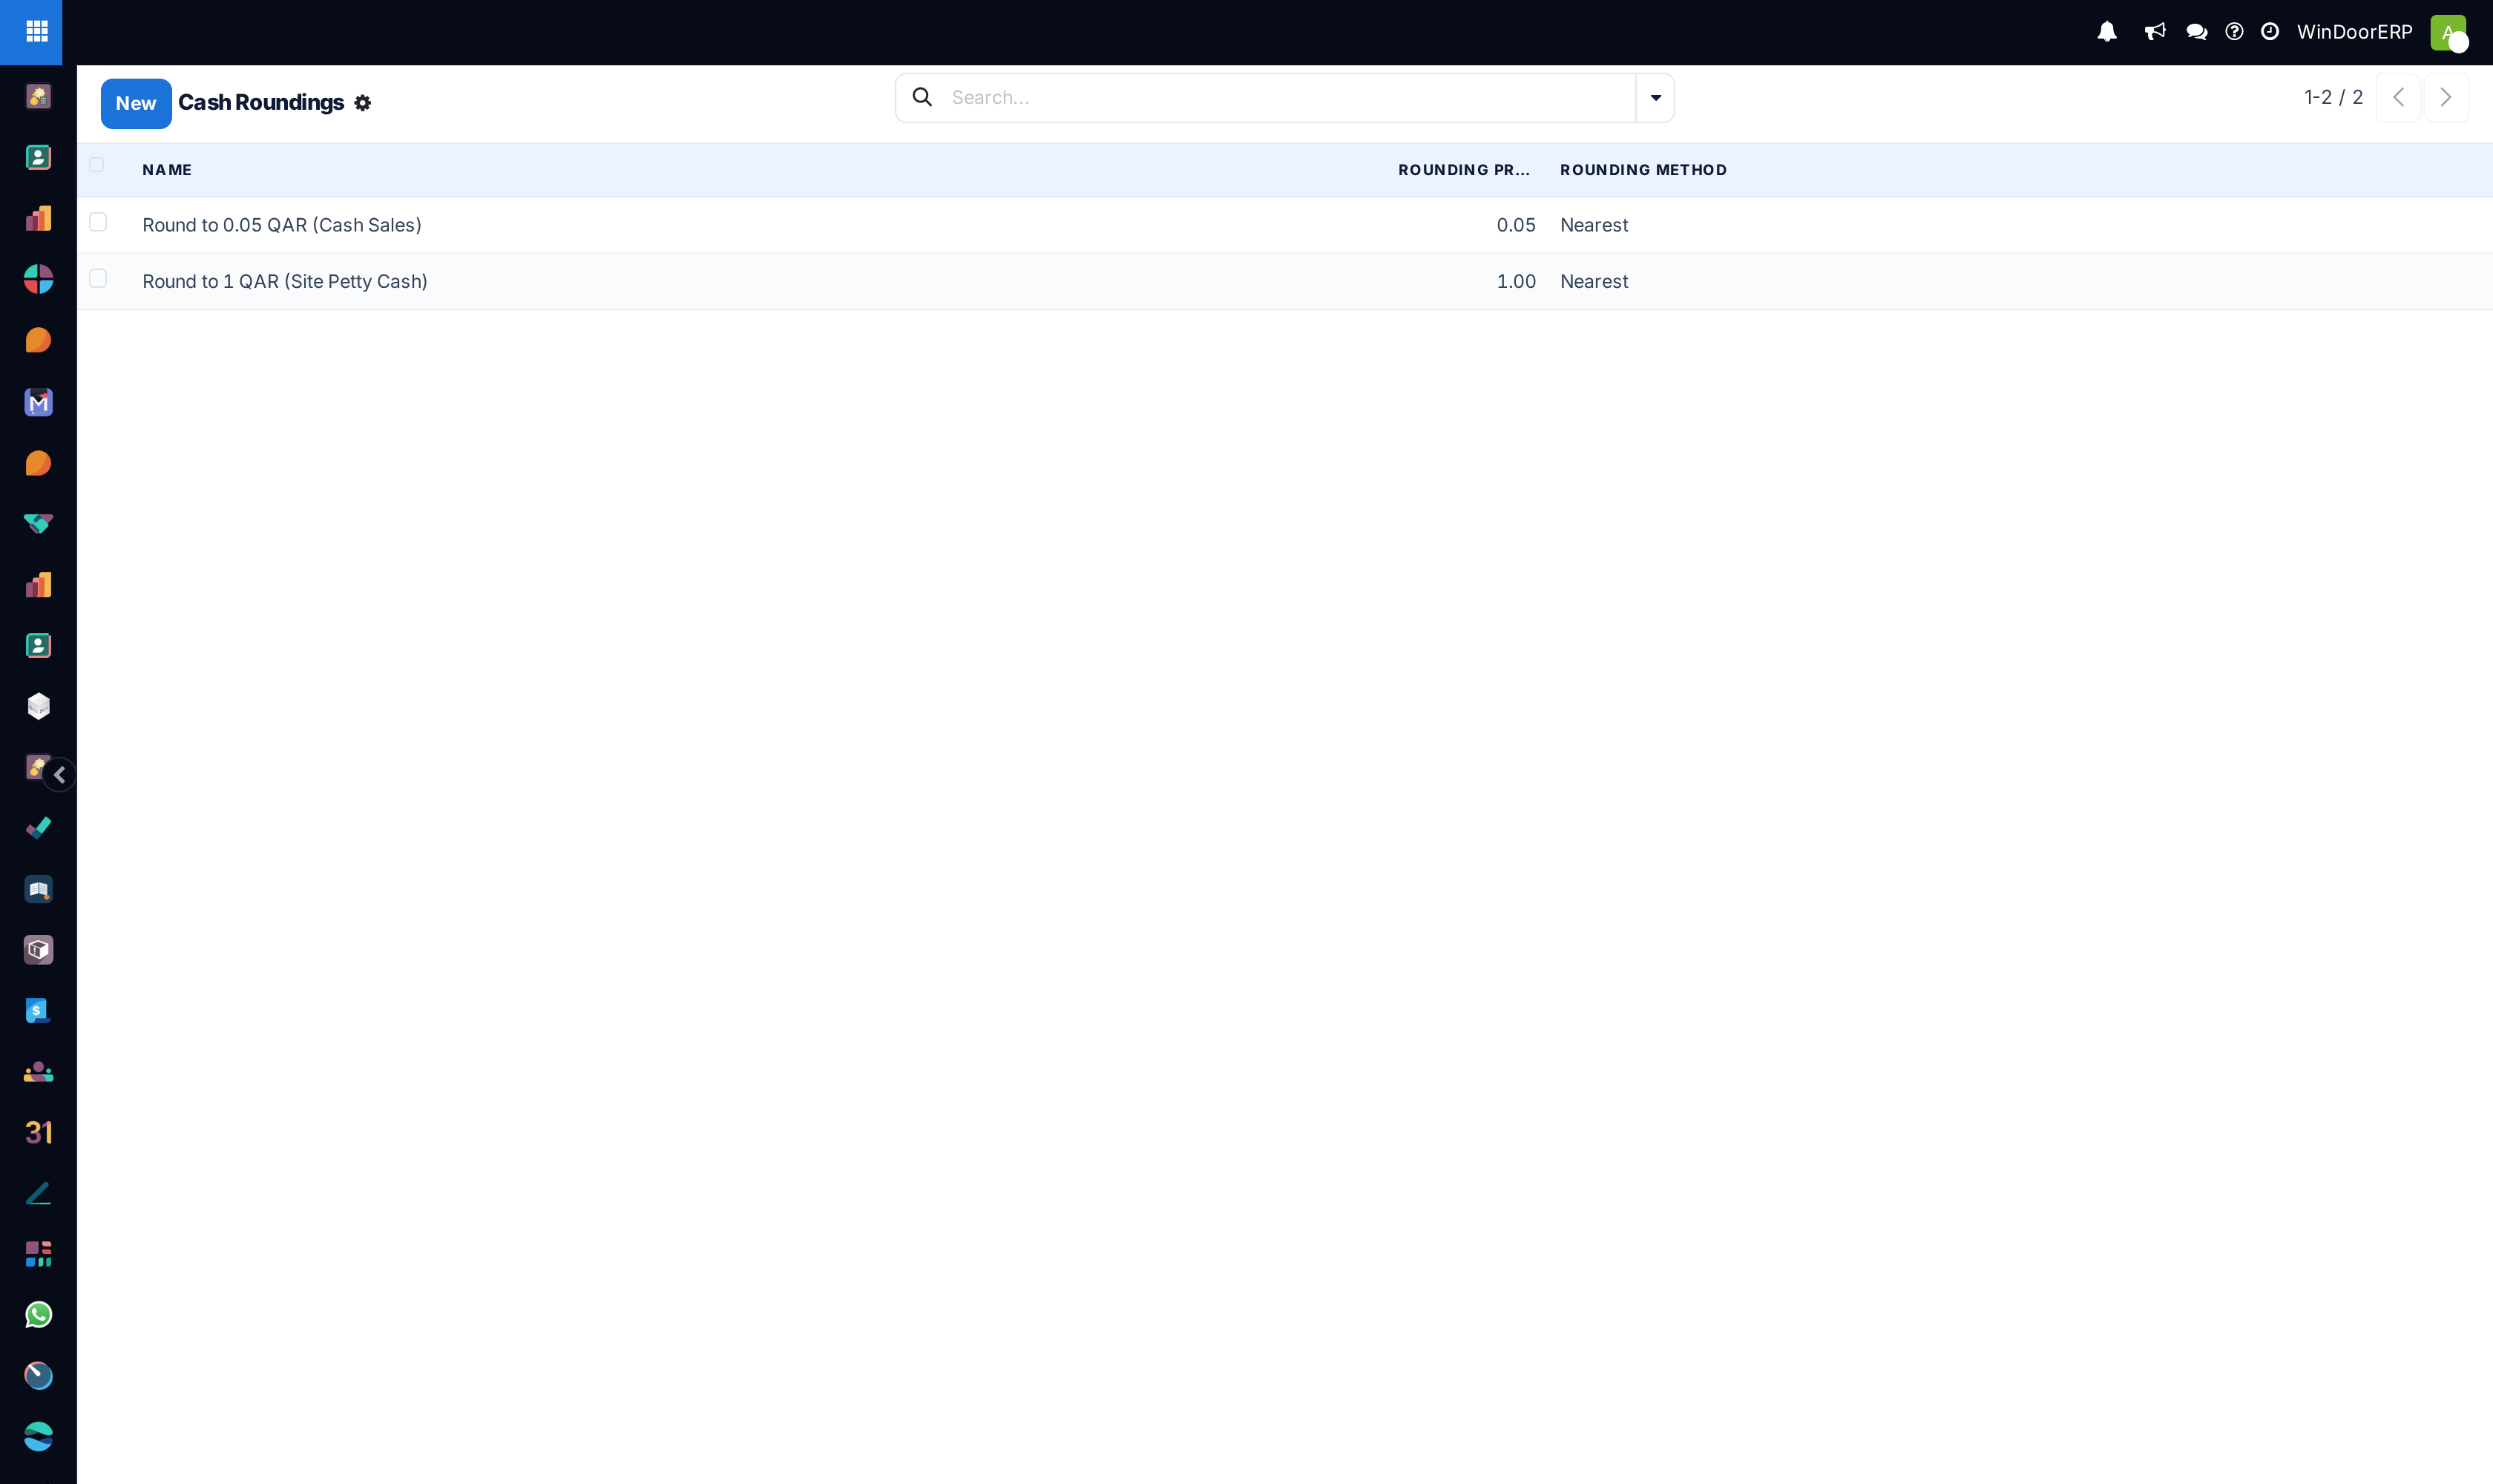Open the apps grid menu

[37, 32]
